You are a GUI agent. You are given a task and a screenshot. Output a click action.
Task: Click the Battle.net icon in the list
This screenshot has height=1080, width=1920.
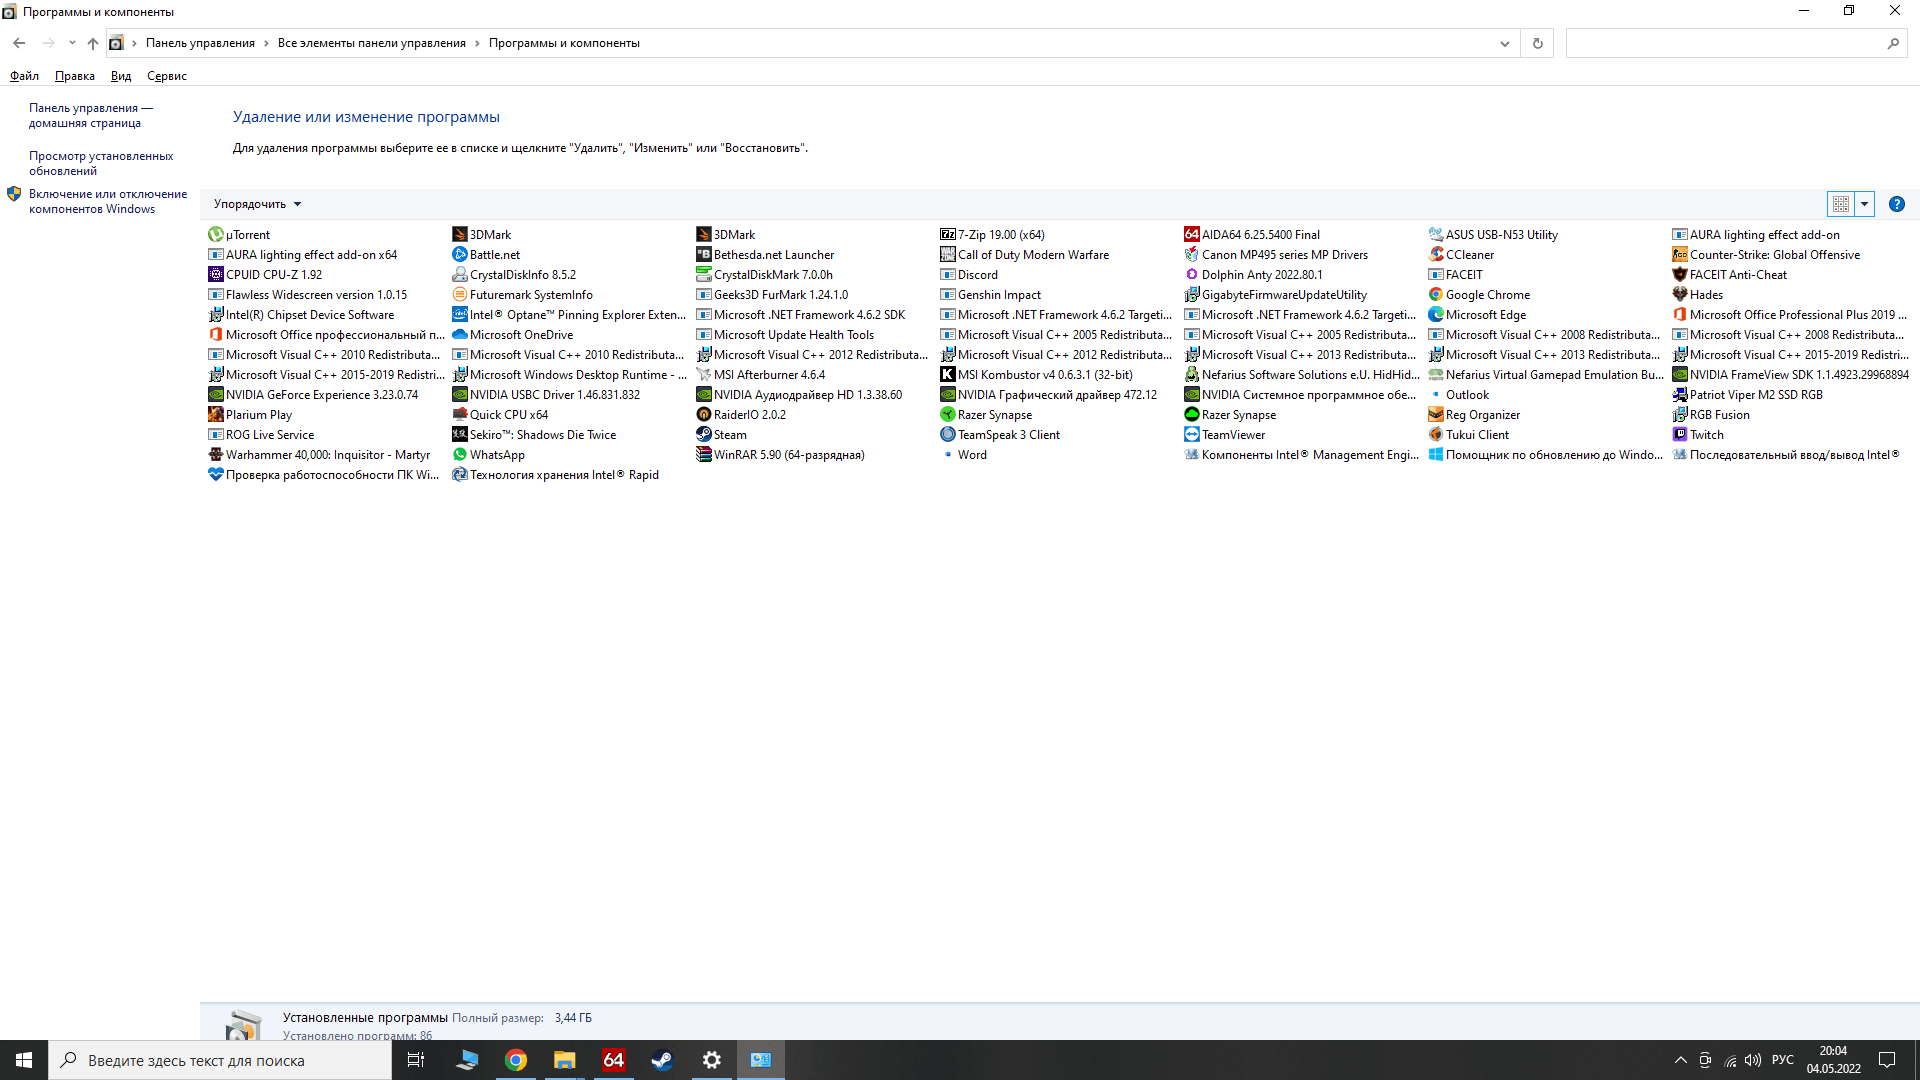pyautogui.click(x=459, y=254)
